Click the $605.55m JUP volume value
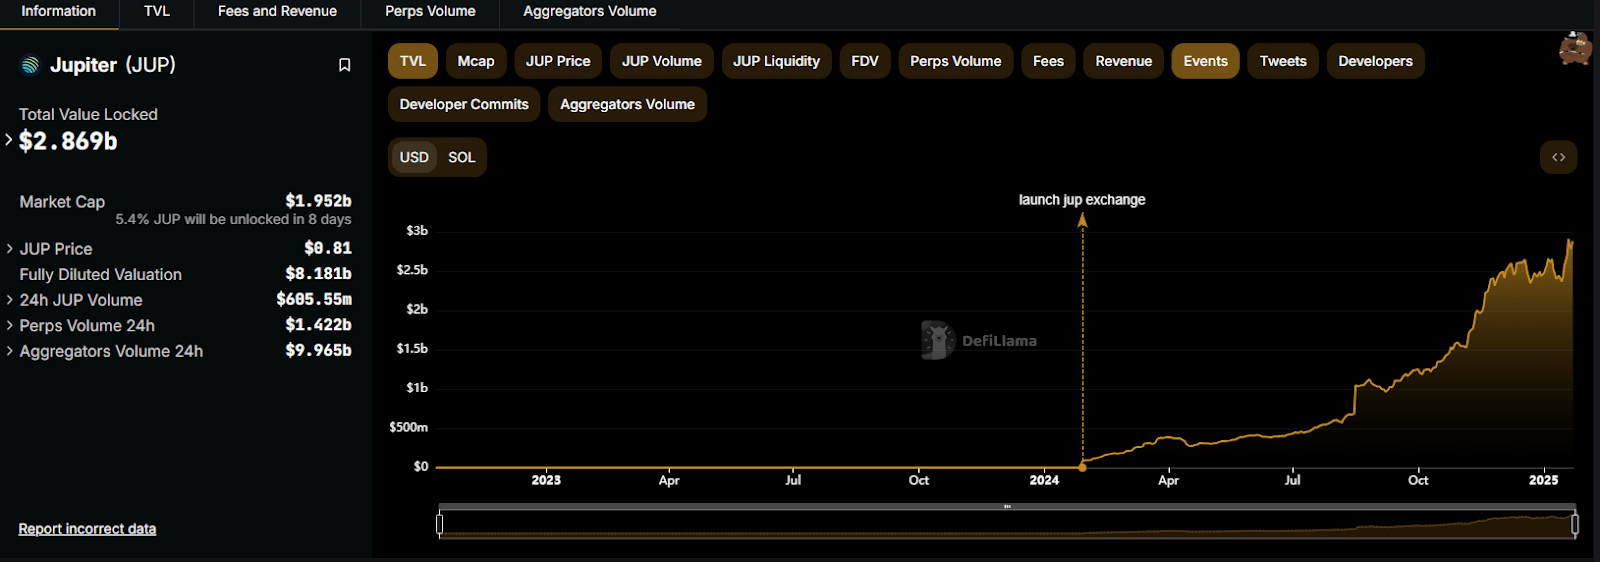Image resolution: width=1600 pixels, height=562 pixels. point(314,299)
